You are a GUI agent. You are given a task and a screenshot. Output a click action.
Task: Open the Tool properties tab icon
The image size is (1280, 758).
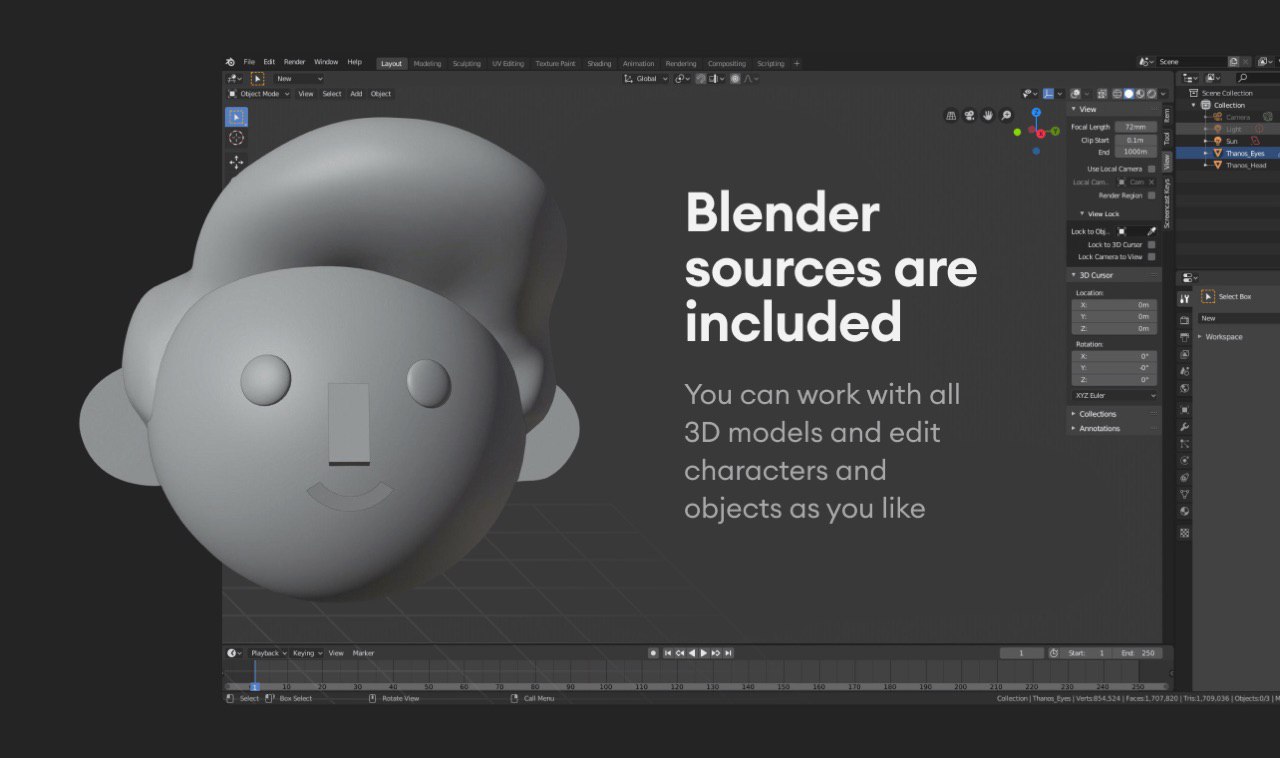click(x=1184, y=298)
